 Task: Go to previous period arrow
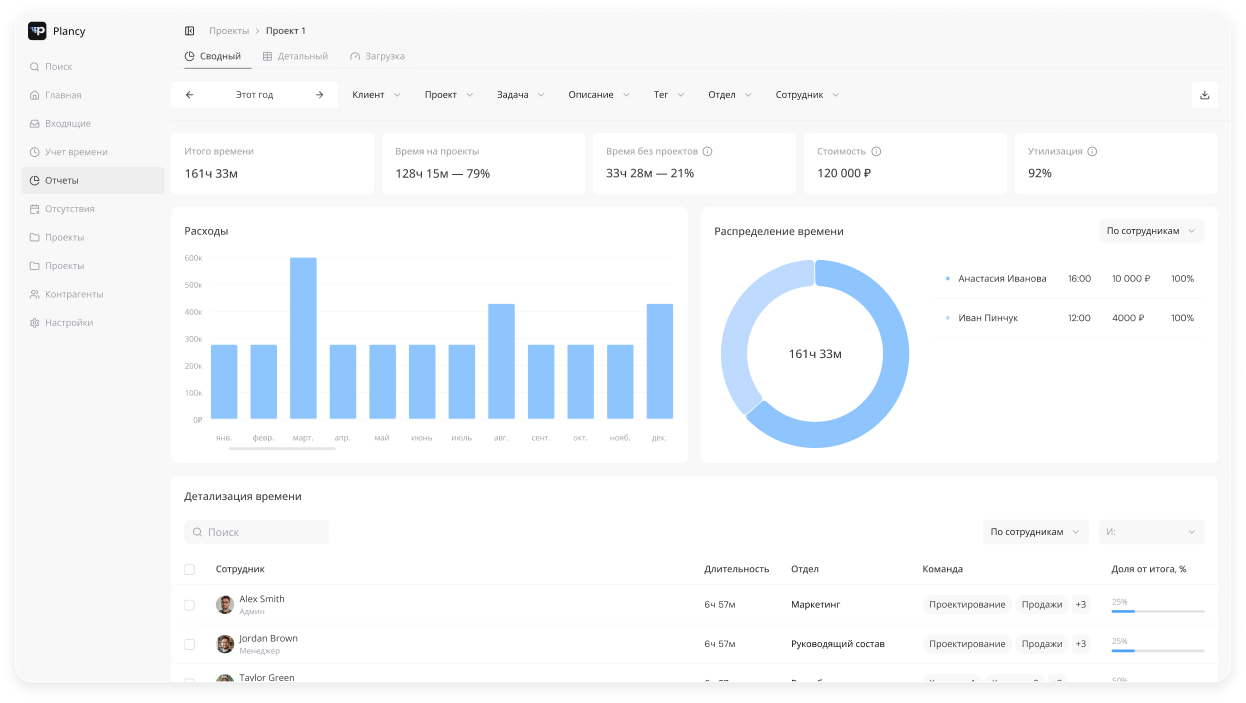pyautogui.click(x=190, y=95)
